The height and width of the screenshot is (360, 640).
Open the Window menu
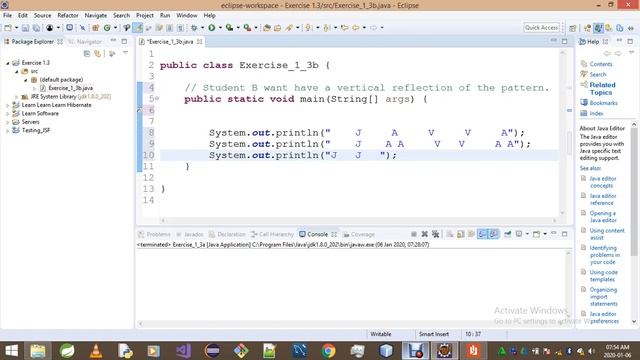click(187, 16)
